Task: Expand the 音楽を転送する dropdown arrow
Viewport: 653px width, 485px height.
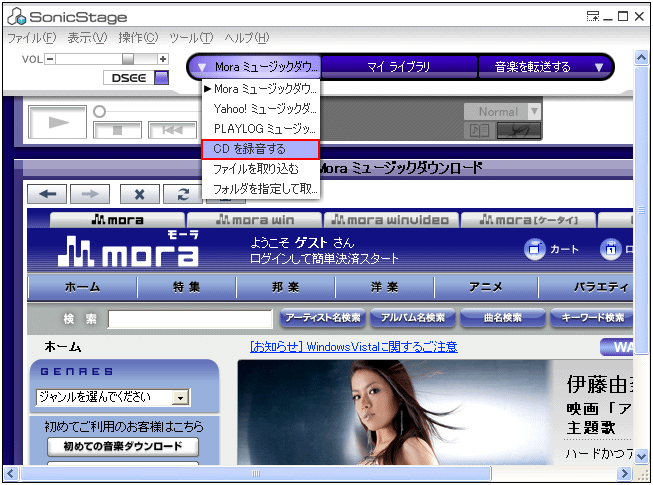Action: click(x=599, y=67)
